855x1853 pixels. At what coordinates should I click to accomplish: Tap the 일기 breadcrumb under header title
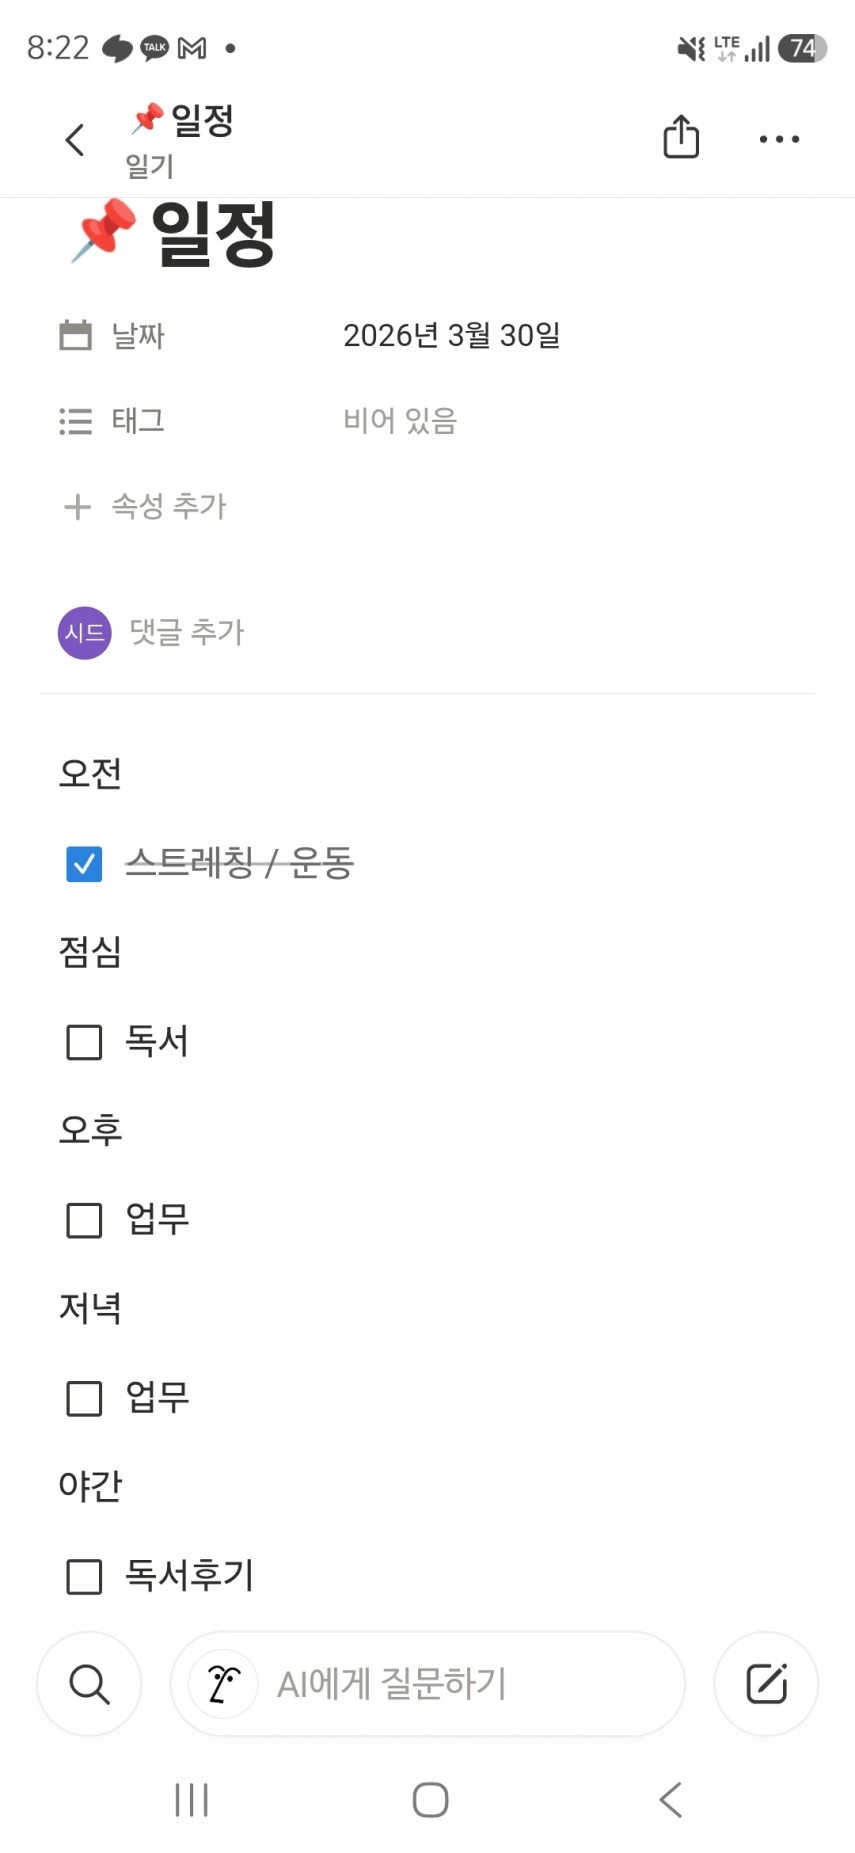pos(150,167)
